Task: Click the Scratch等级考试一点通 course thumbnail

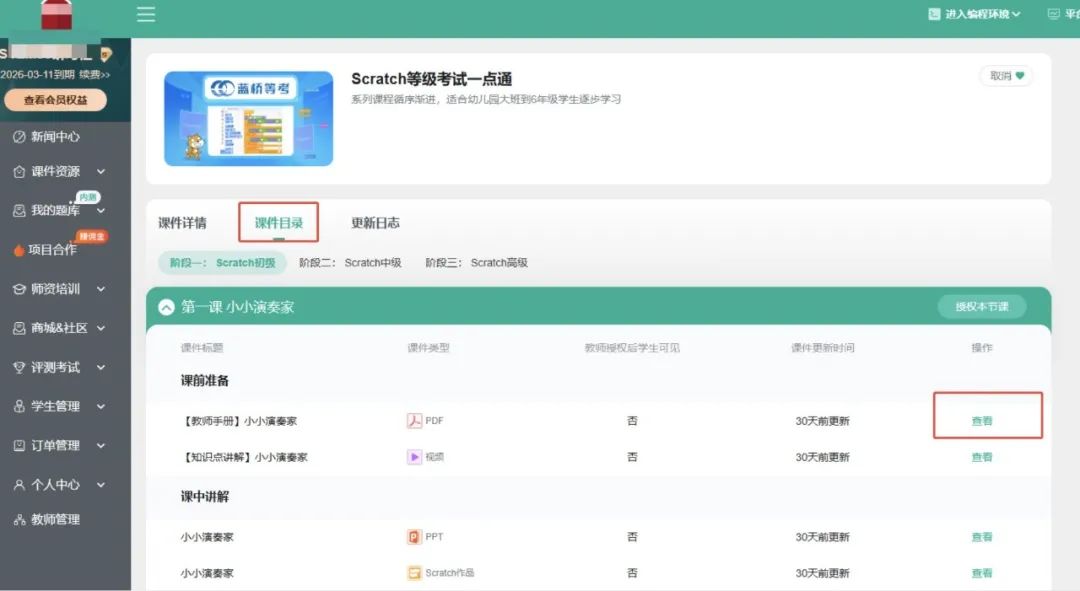Action: click(x=249, y=118)
